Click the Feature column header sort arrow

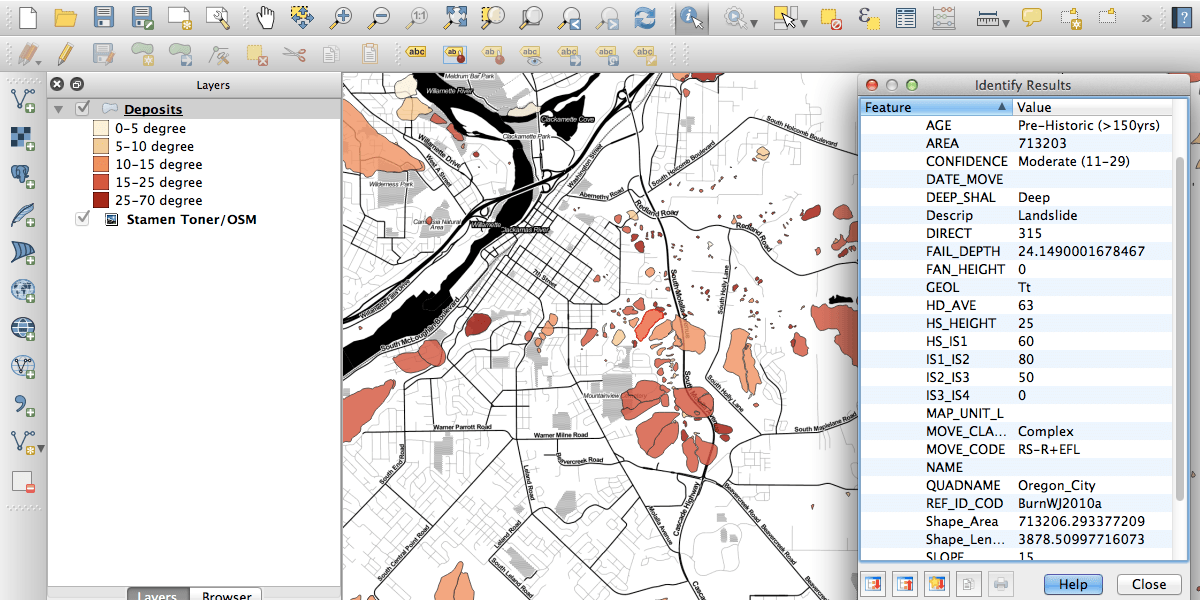[x=1002, y=107]
